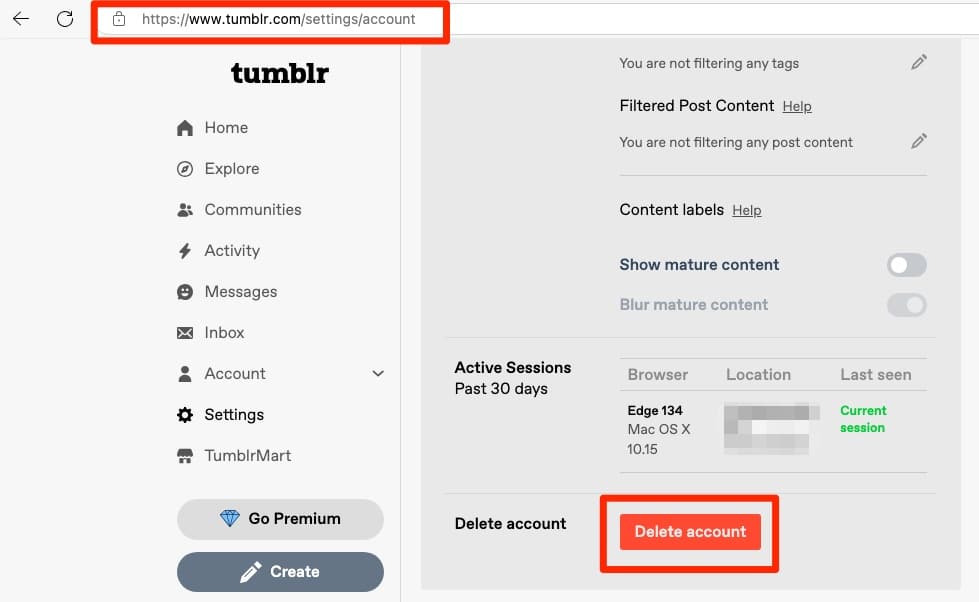Click the tumblr logo heading

coord(280,72)
